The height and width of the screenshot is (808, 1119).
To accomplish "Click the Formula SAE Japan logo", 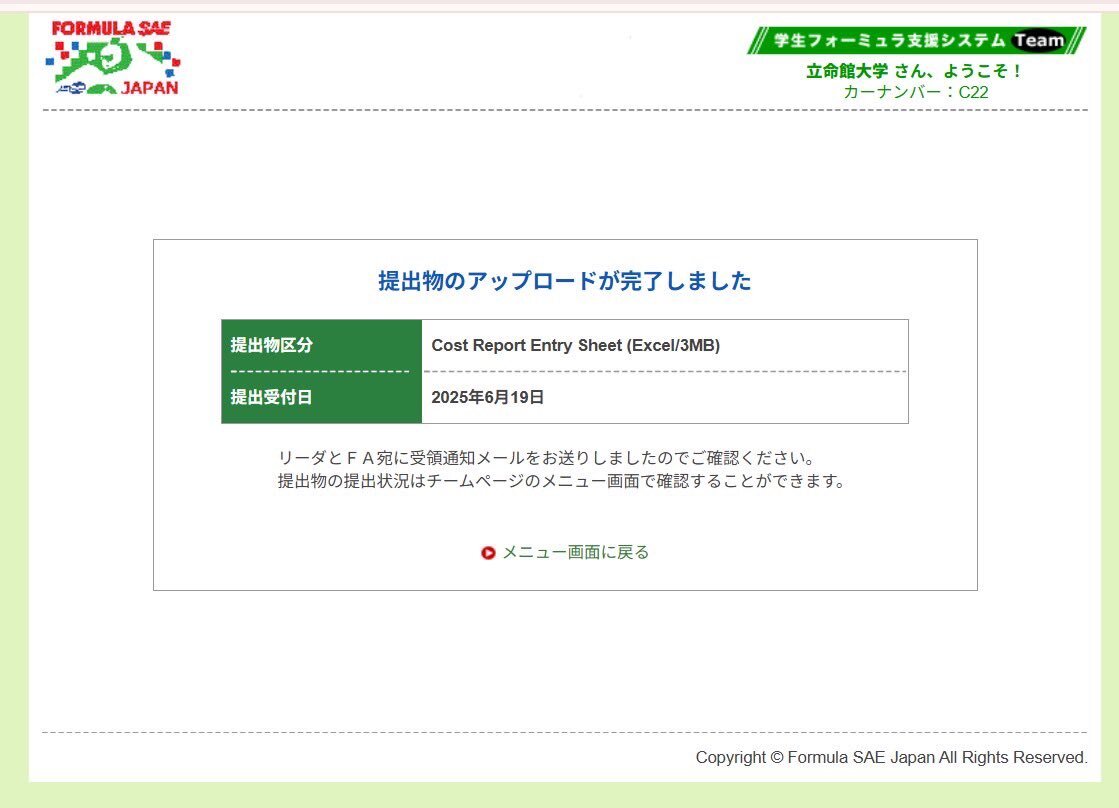I will (x=113, y=58).
